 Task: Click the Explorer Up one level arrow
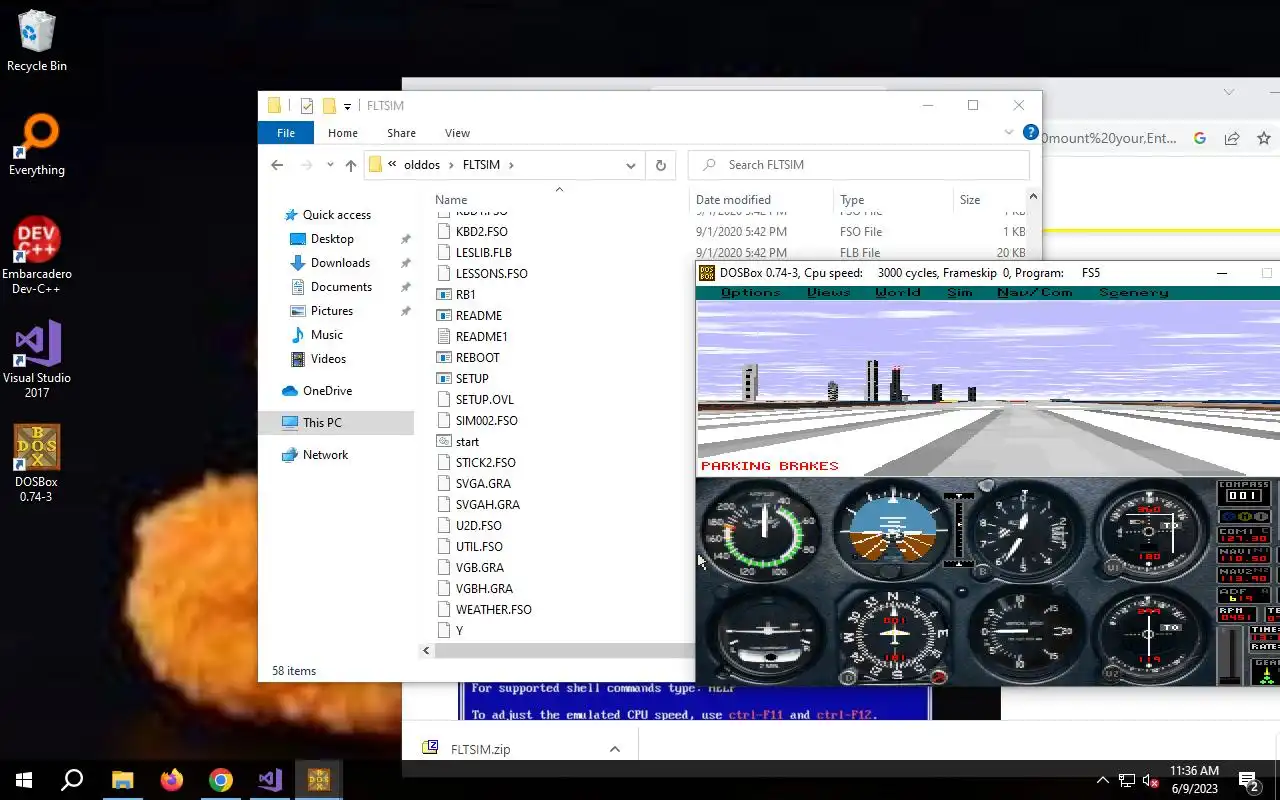351,165
